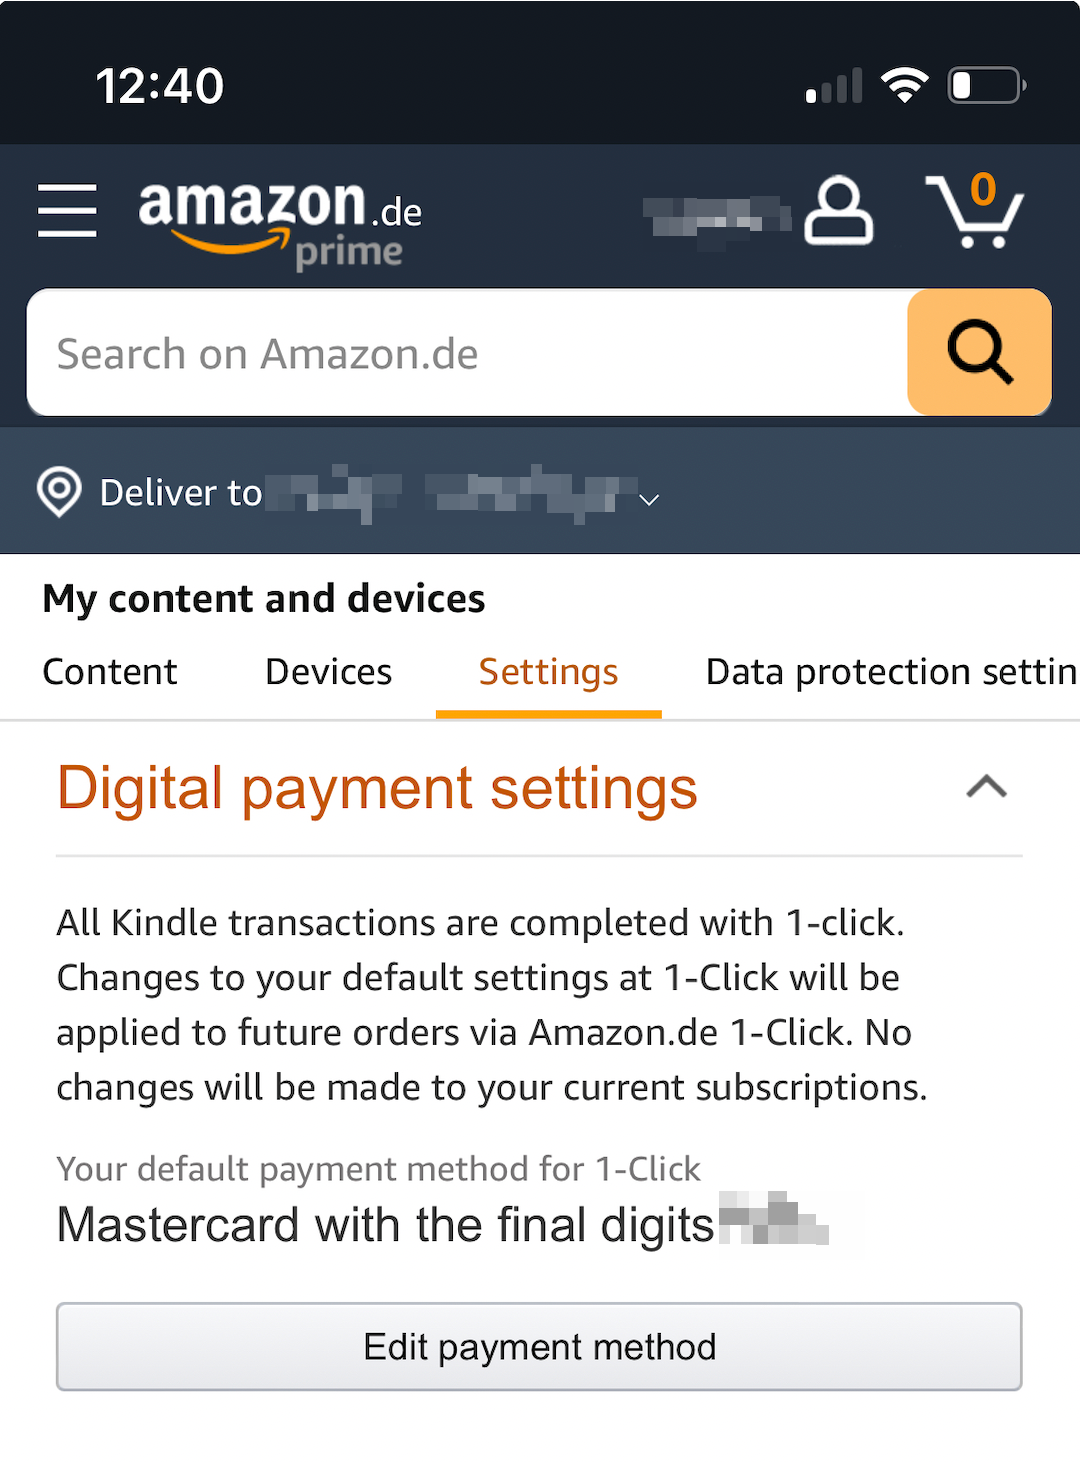Tap the delivery location pin icon
Screen dimensions: 1080x1462
point(59,492)
